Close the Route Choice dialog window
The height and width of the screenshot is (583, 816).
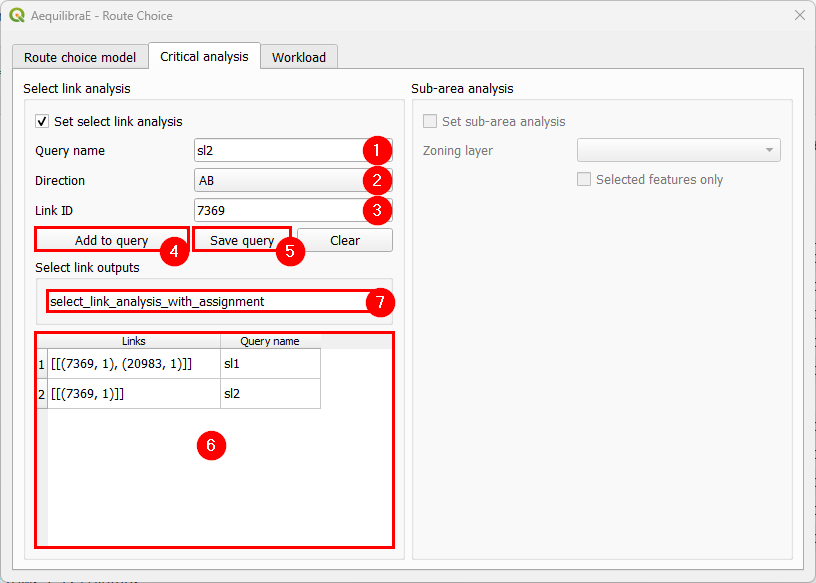coord(799,16)
